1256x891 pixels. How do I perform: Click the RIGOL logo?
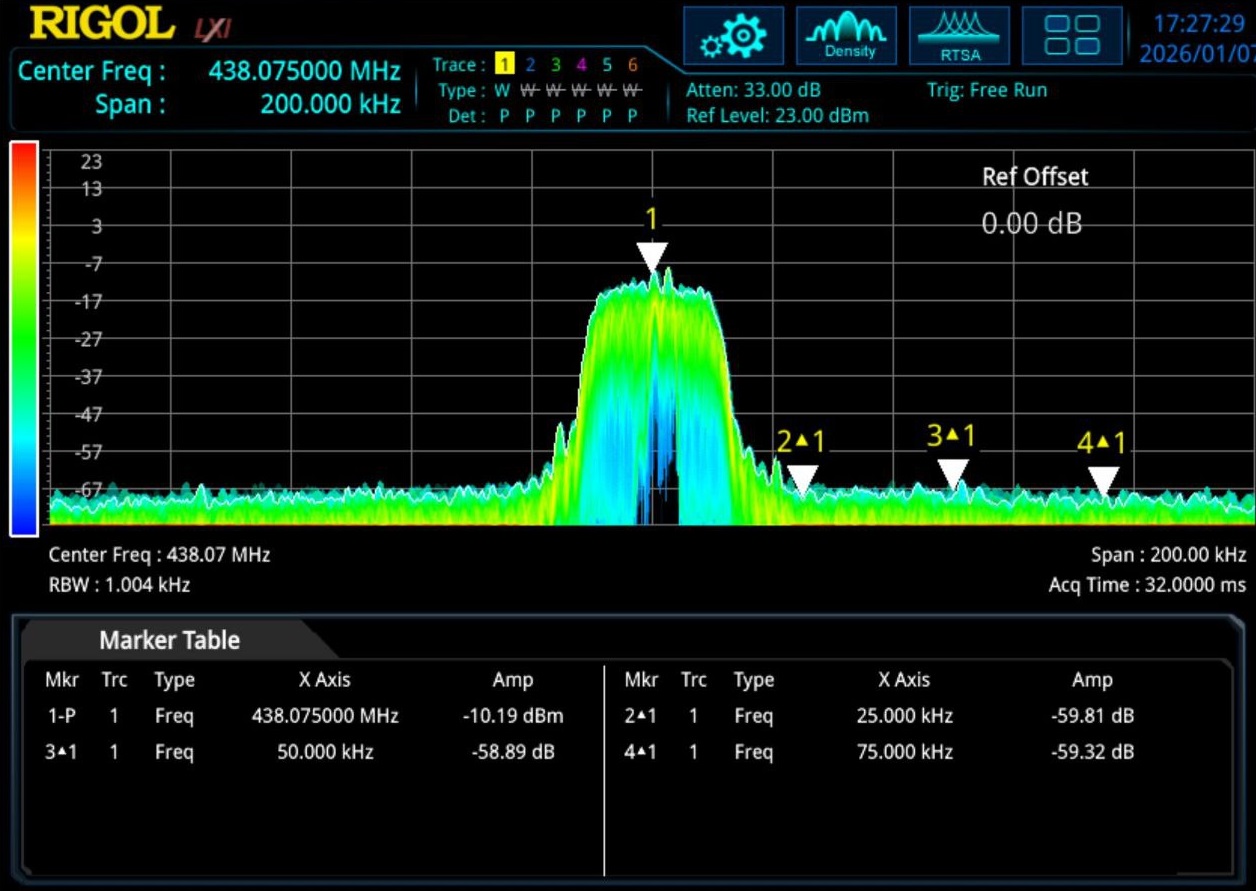tap(102, 24)
